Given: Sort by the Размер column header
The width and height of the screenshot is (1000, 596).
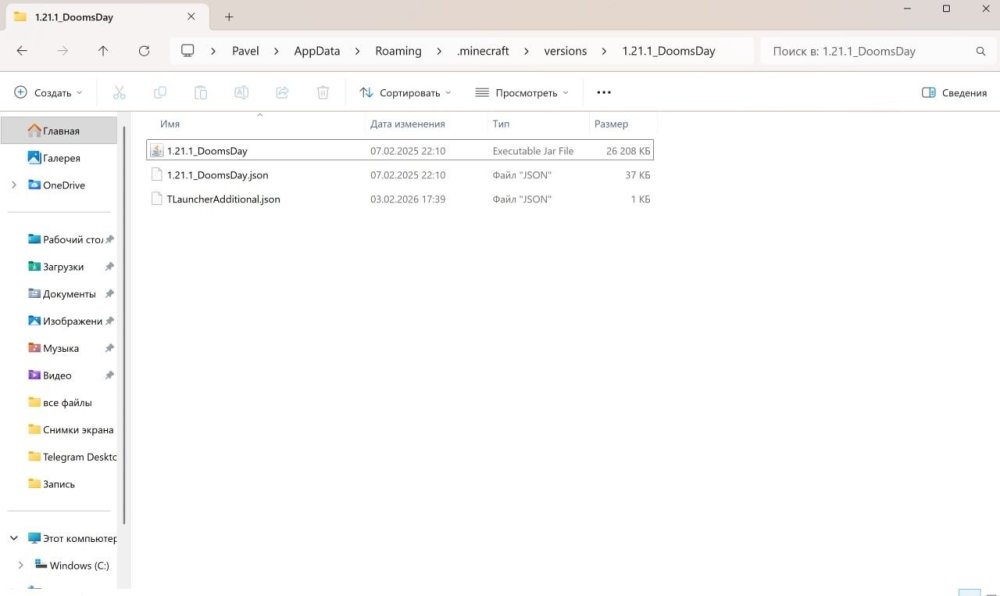Looking at the screenshot, I should point(611,124).
